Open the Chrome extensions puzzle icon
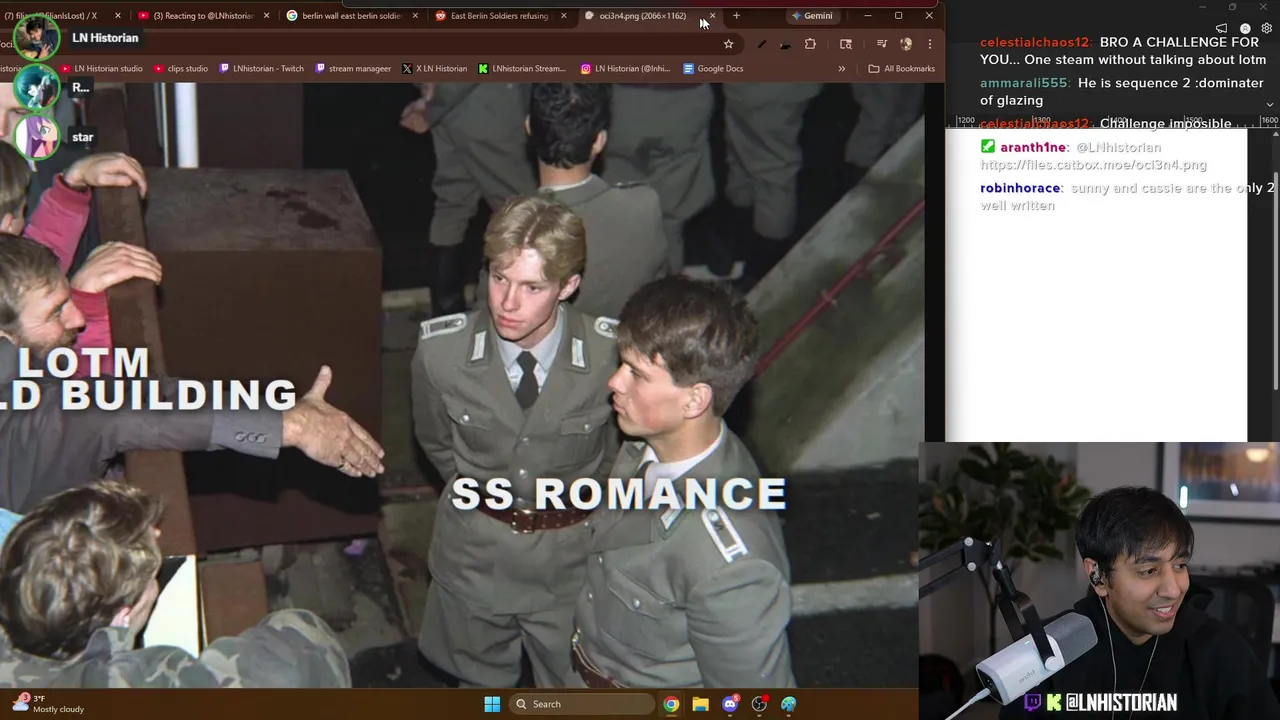This screenshot has width=1280, height=720. coord(810,44)
